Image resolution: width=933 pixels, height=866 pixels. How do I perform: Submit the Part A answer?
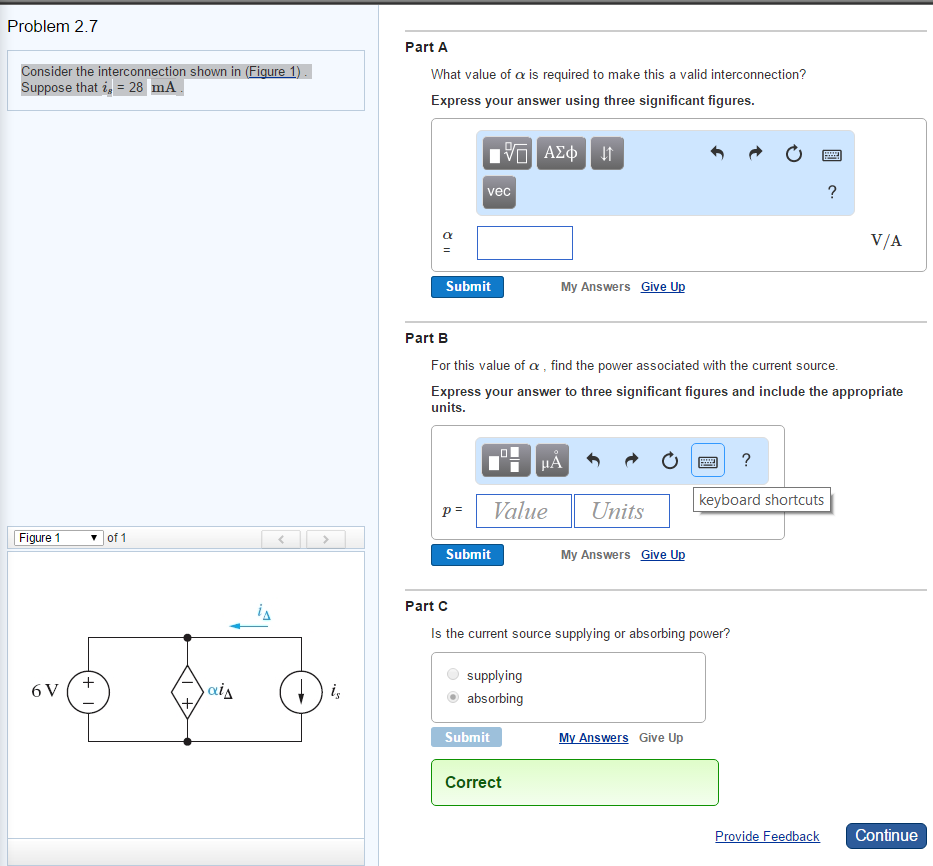pos(467,286)
